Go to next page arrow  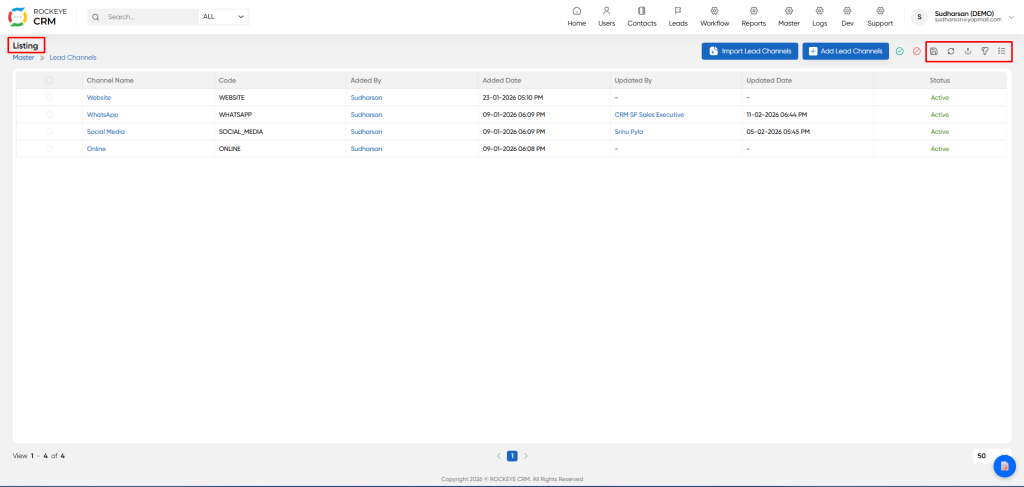526,456
